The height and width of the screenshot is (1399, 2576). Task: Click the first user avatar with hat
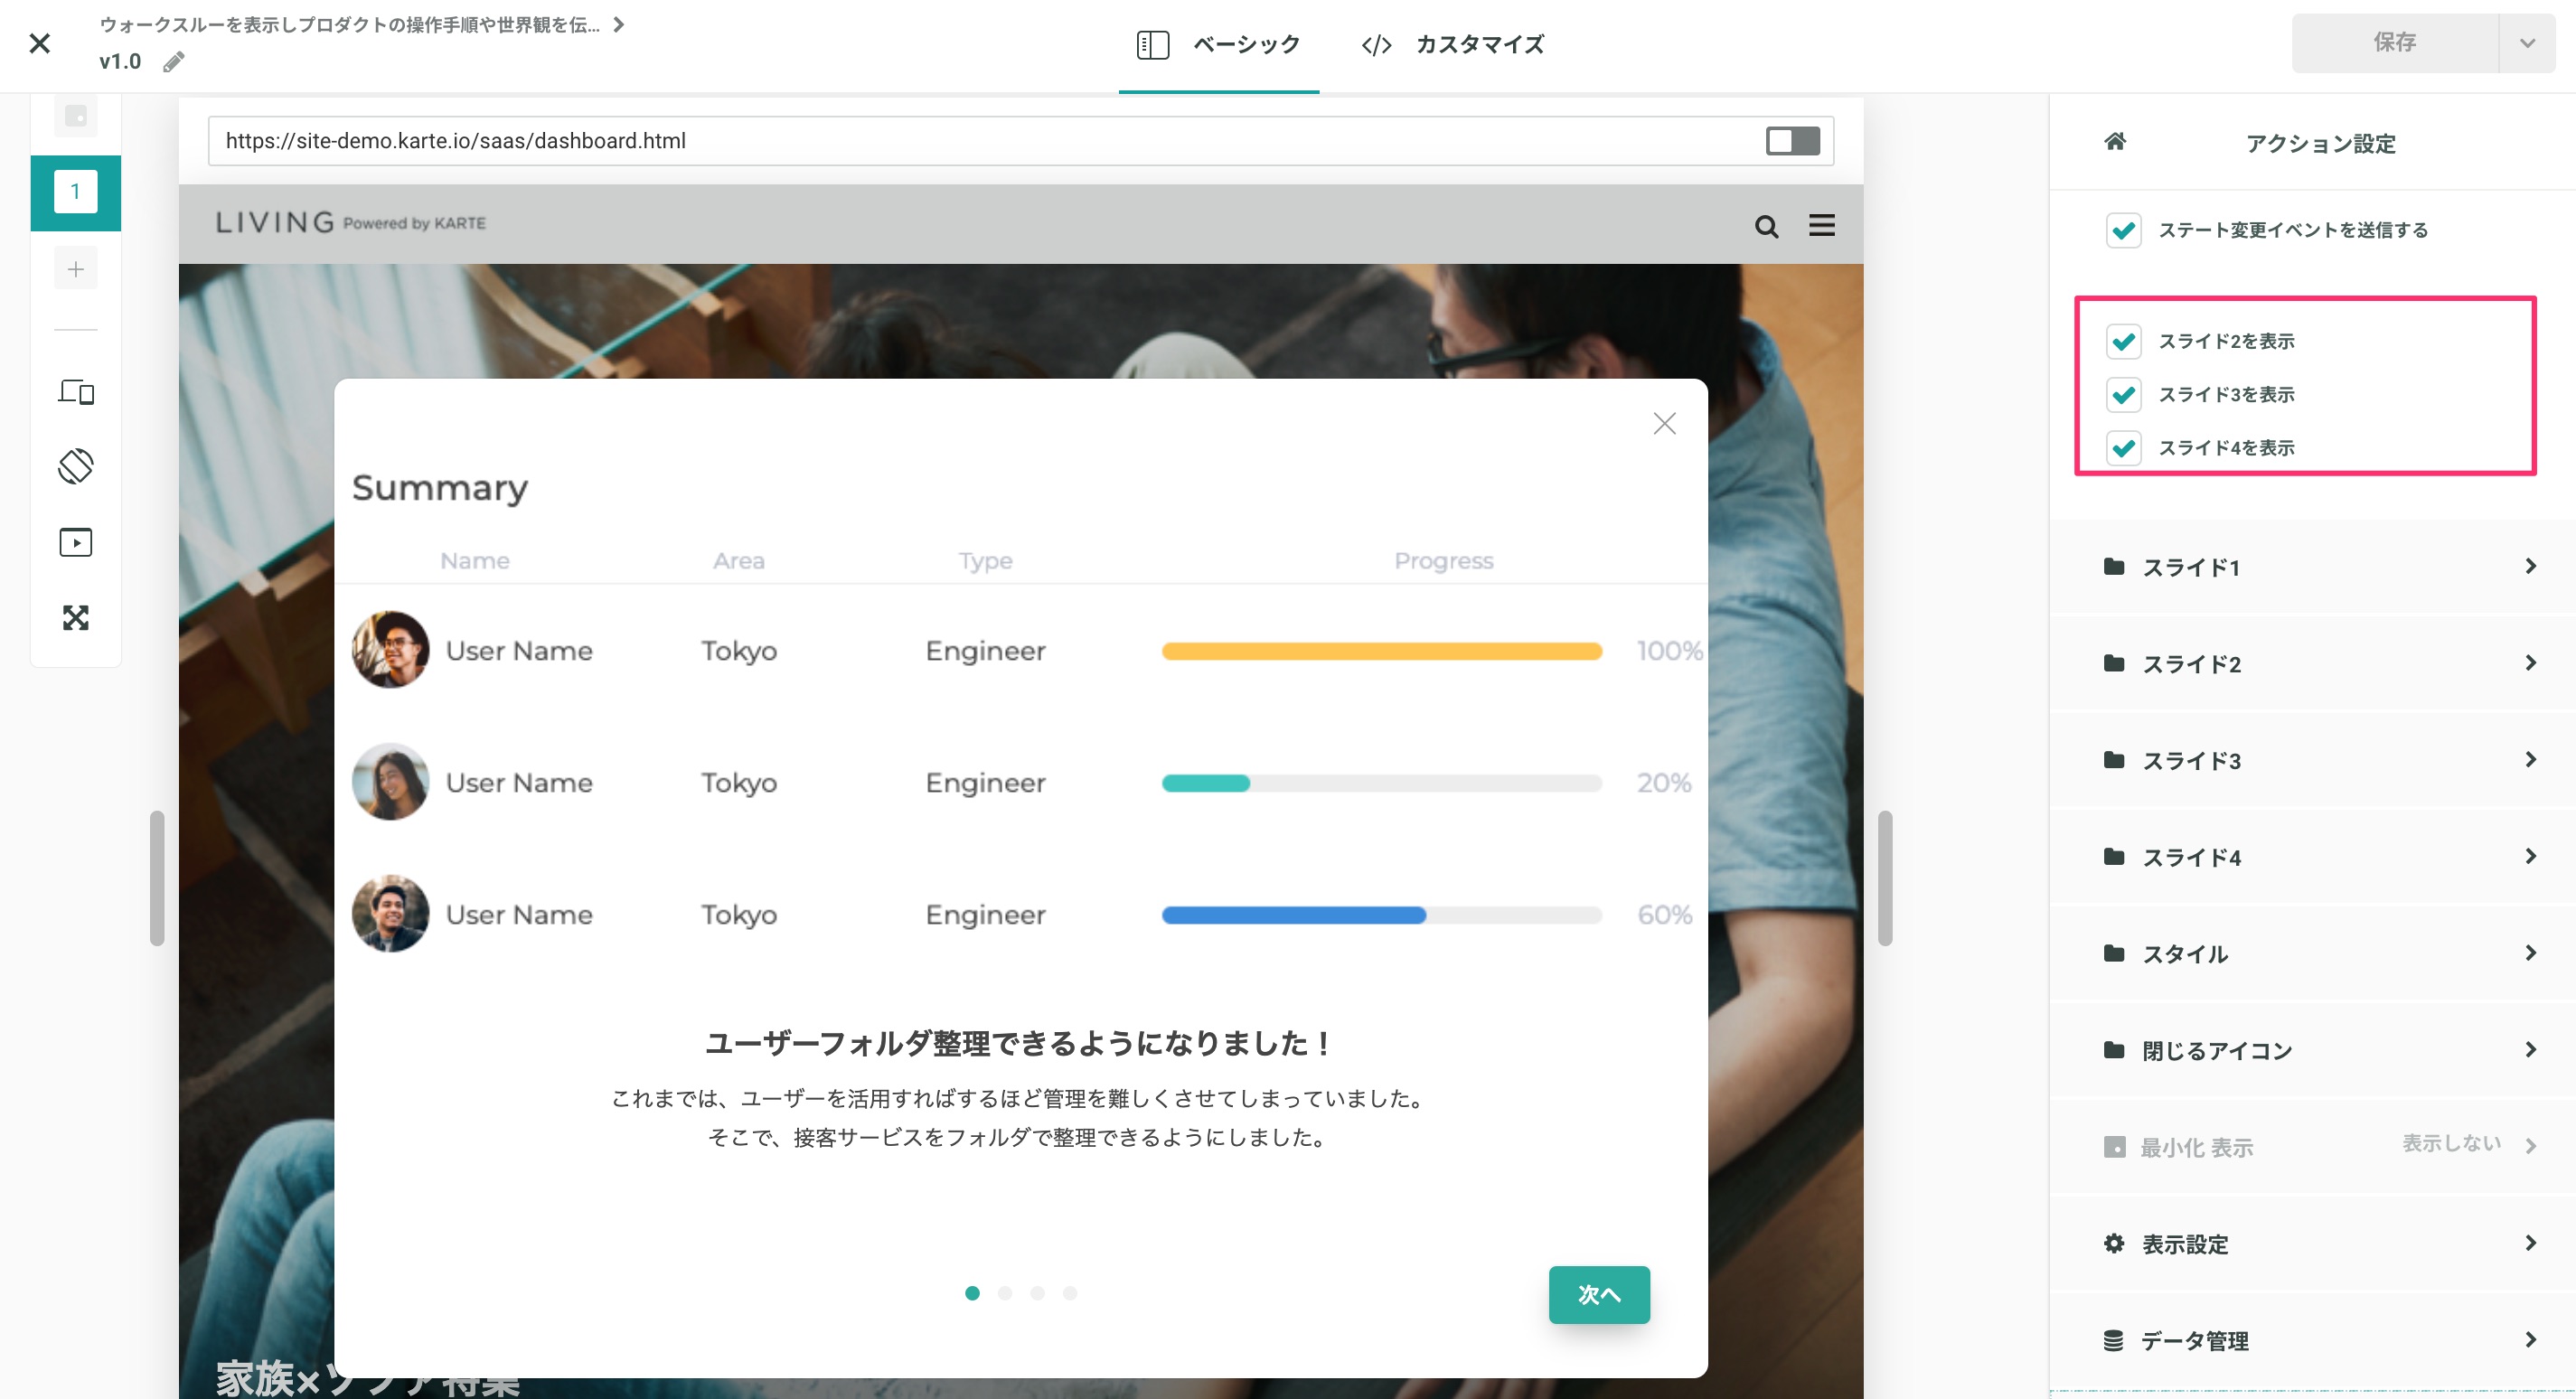point(390,650)
